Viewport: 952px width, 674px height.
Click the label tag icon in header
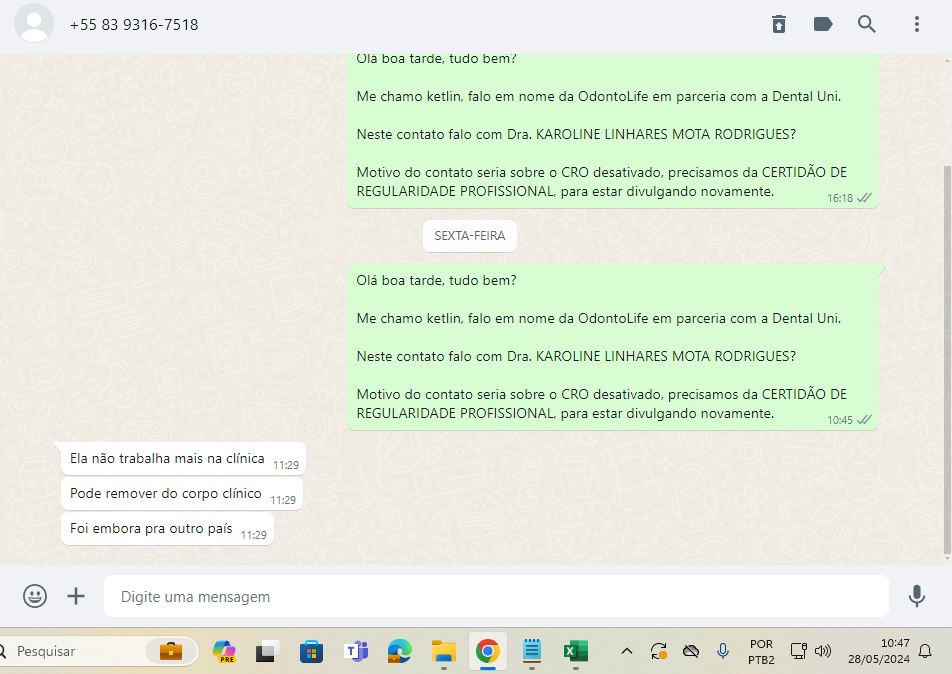click(x=823, y=24)
